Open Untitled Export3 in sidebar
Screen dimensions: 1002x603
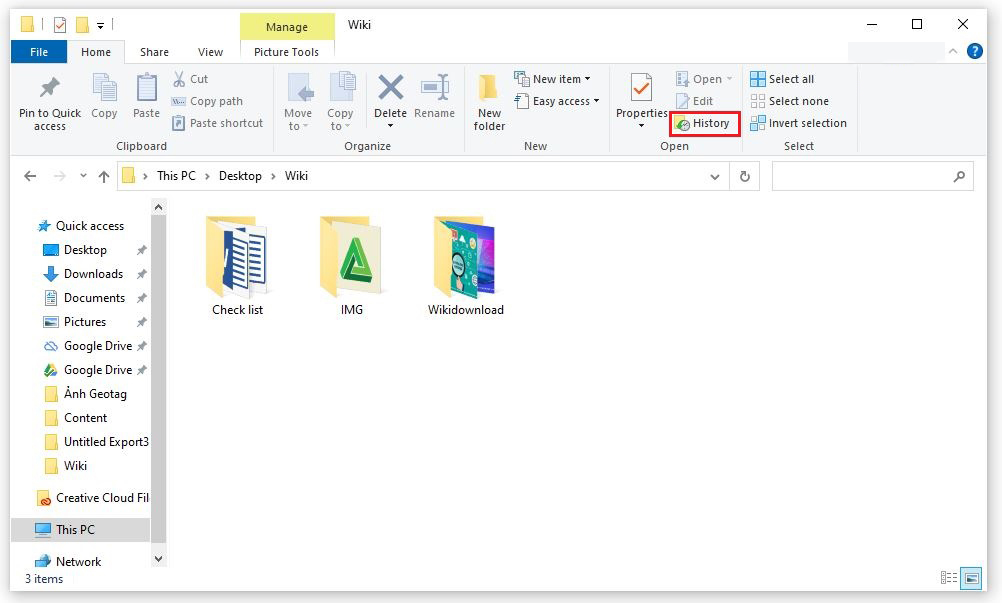[x=96, y=442]
